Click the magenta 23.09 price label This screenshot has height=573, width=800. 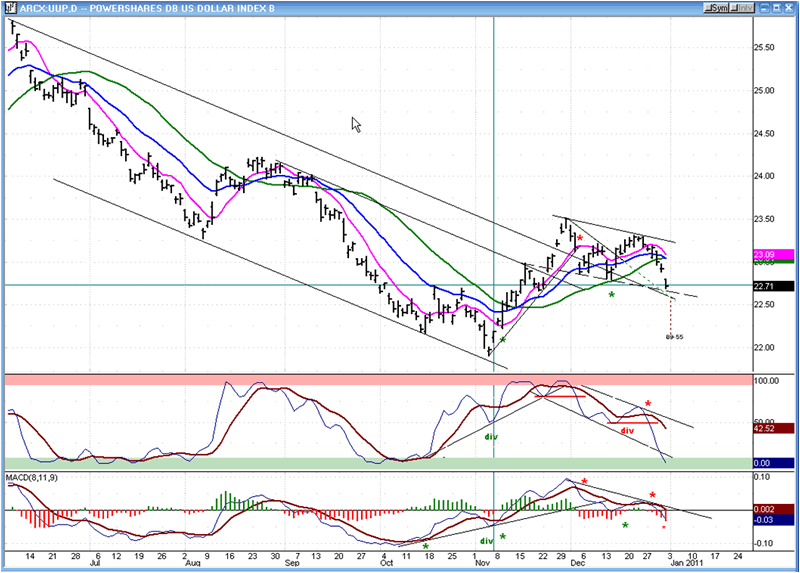point(767,254)
